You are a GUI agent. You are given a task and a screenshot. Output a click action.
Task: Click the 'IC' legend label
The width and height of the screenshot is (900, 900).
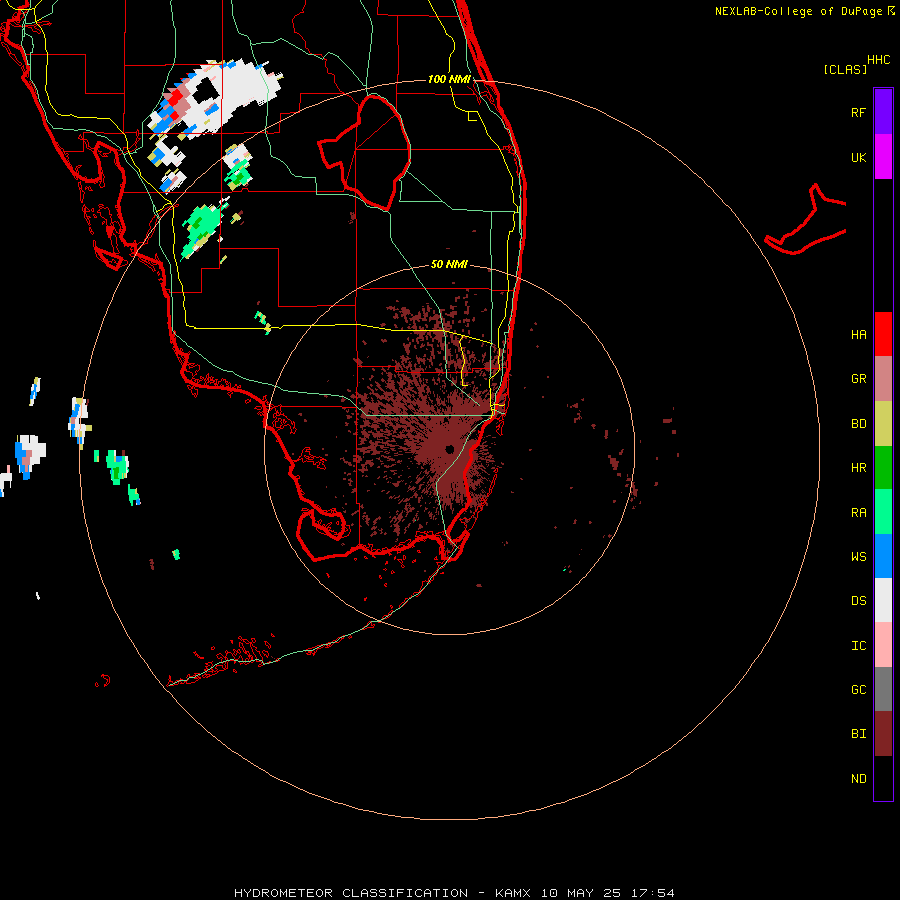[858, 646]
